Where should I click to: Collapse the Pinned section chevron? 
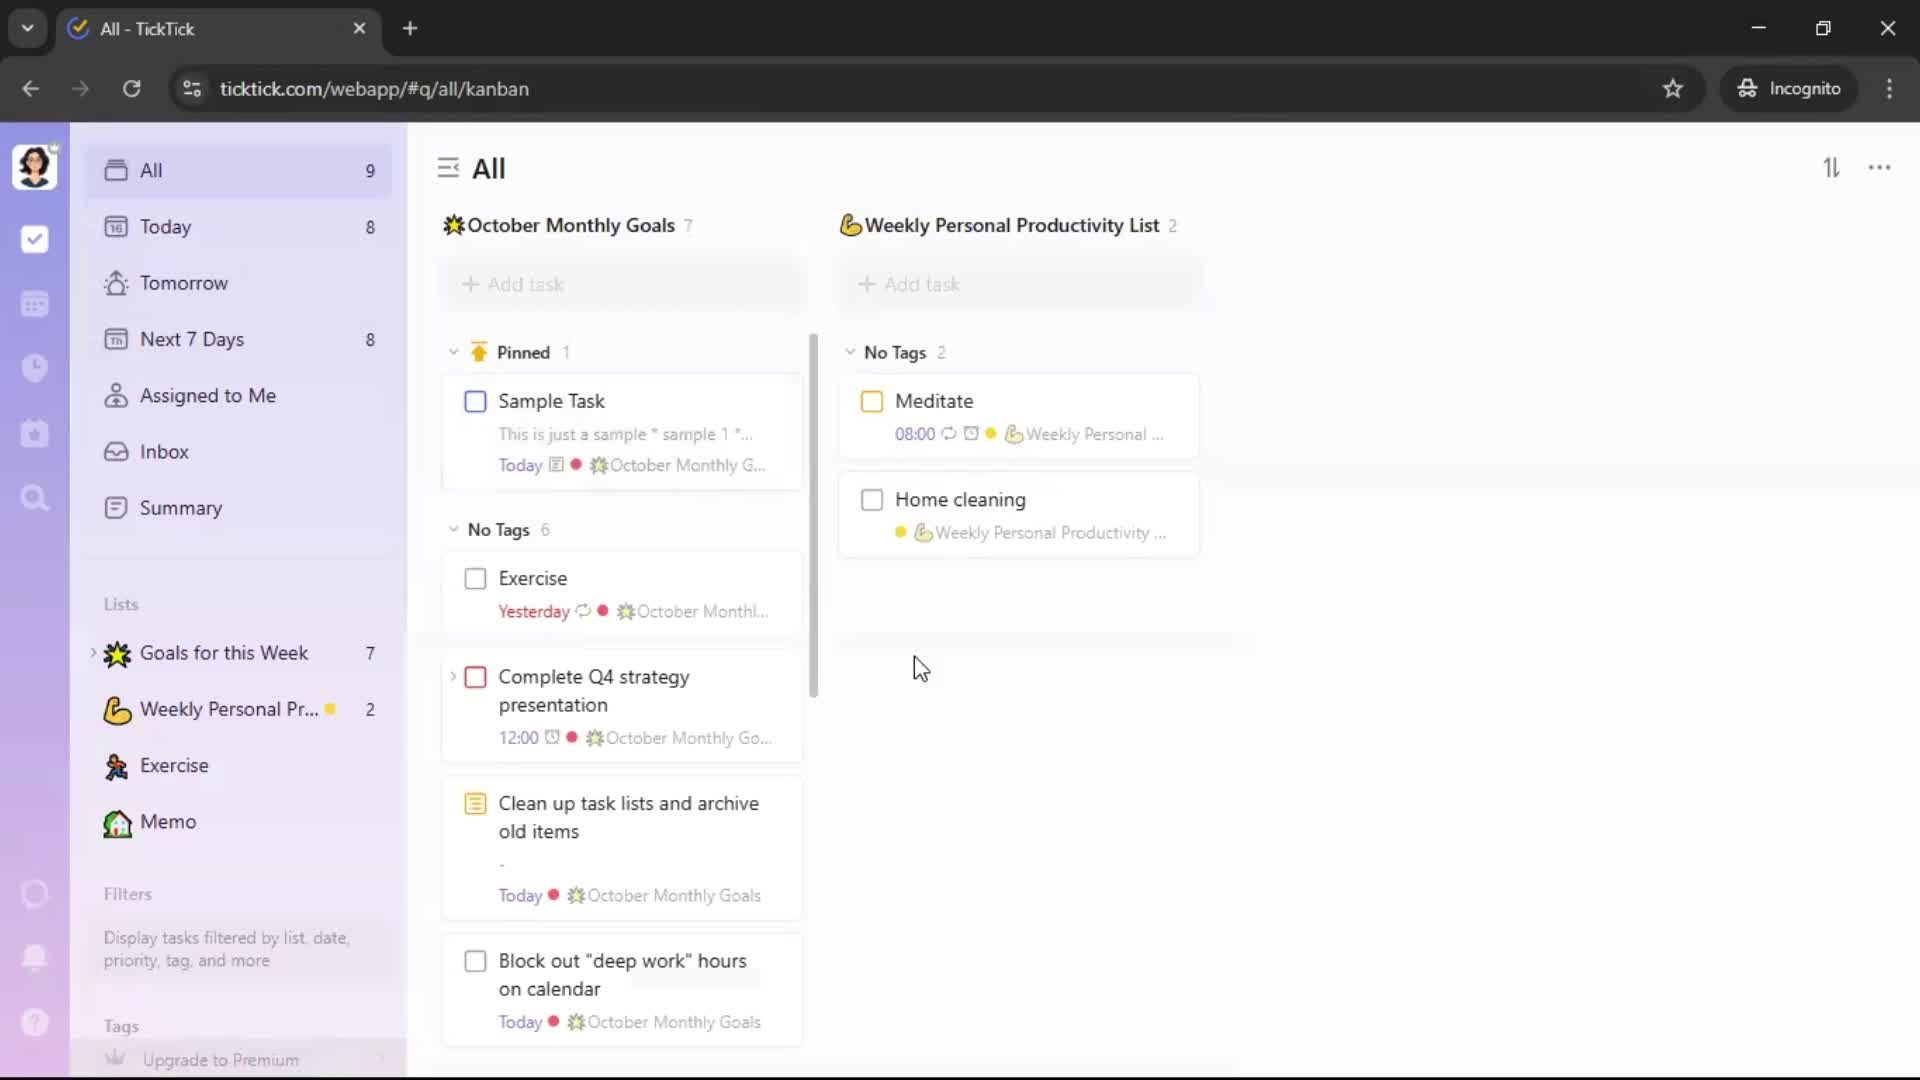coord(453,352)
